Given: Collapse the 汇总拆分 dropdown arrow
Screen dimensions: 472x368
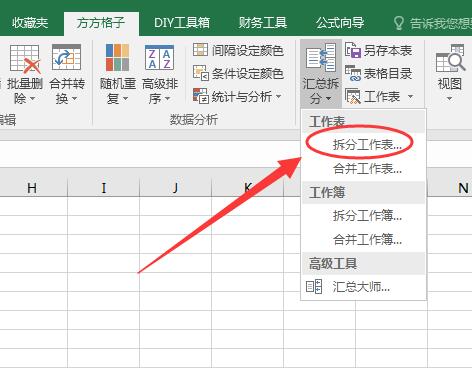Looking at the screenshot, I should point(329,99).
